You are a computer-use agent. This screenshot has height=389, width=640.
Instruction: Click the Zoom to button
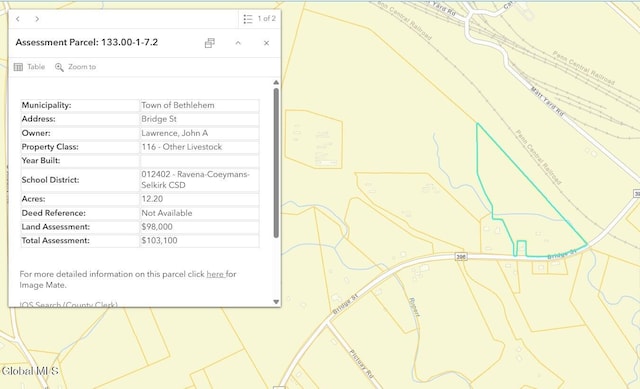76,67
